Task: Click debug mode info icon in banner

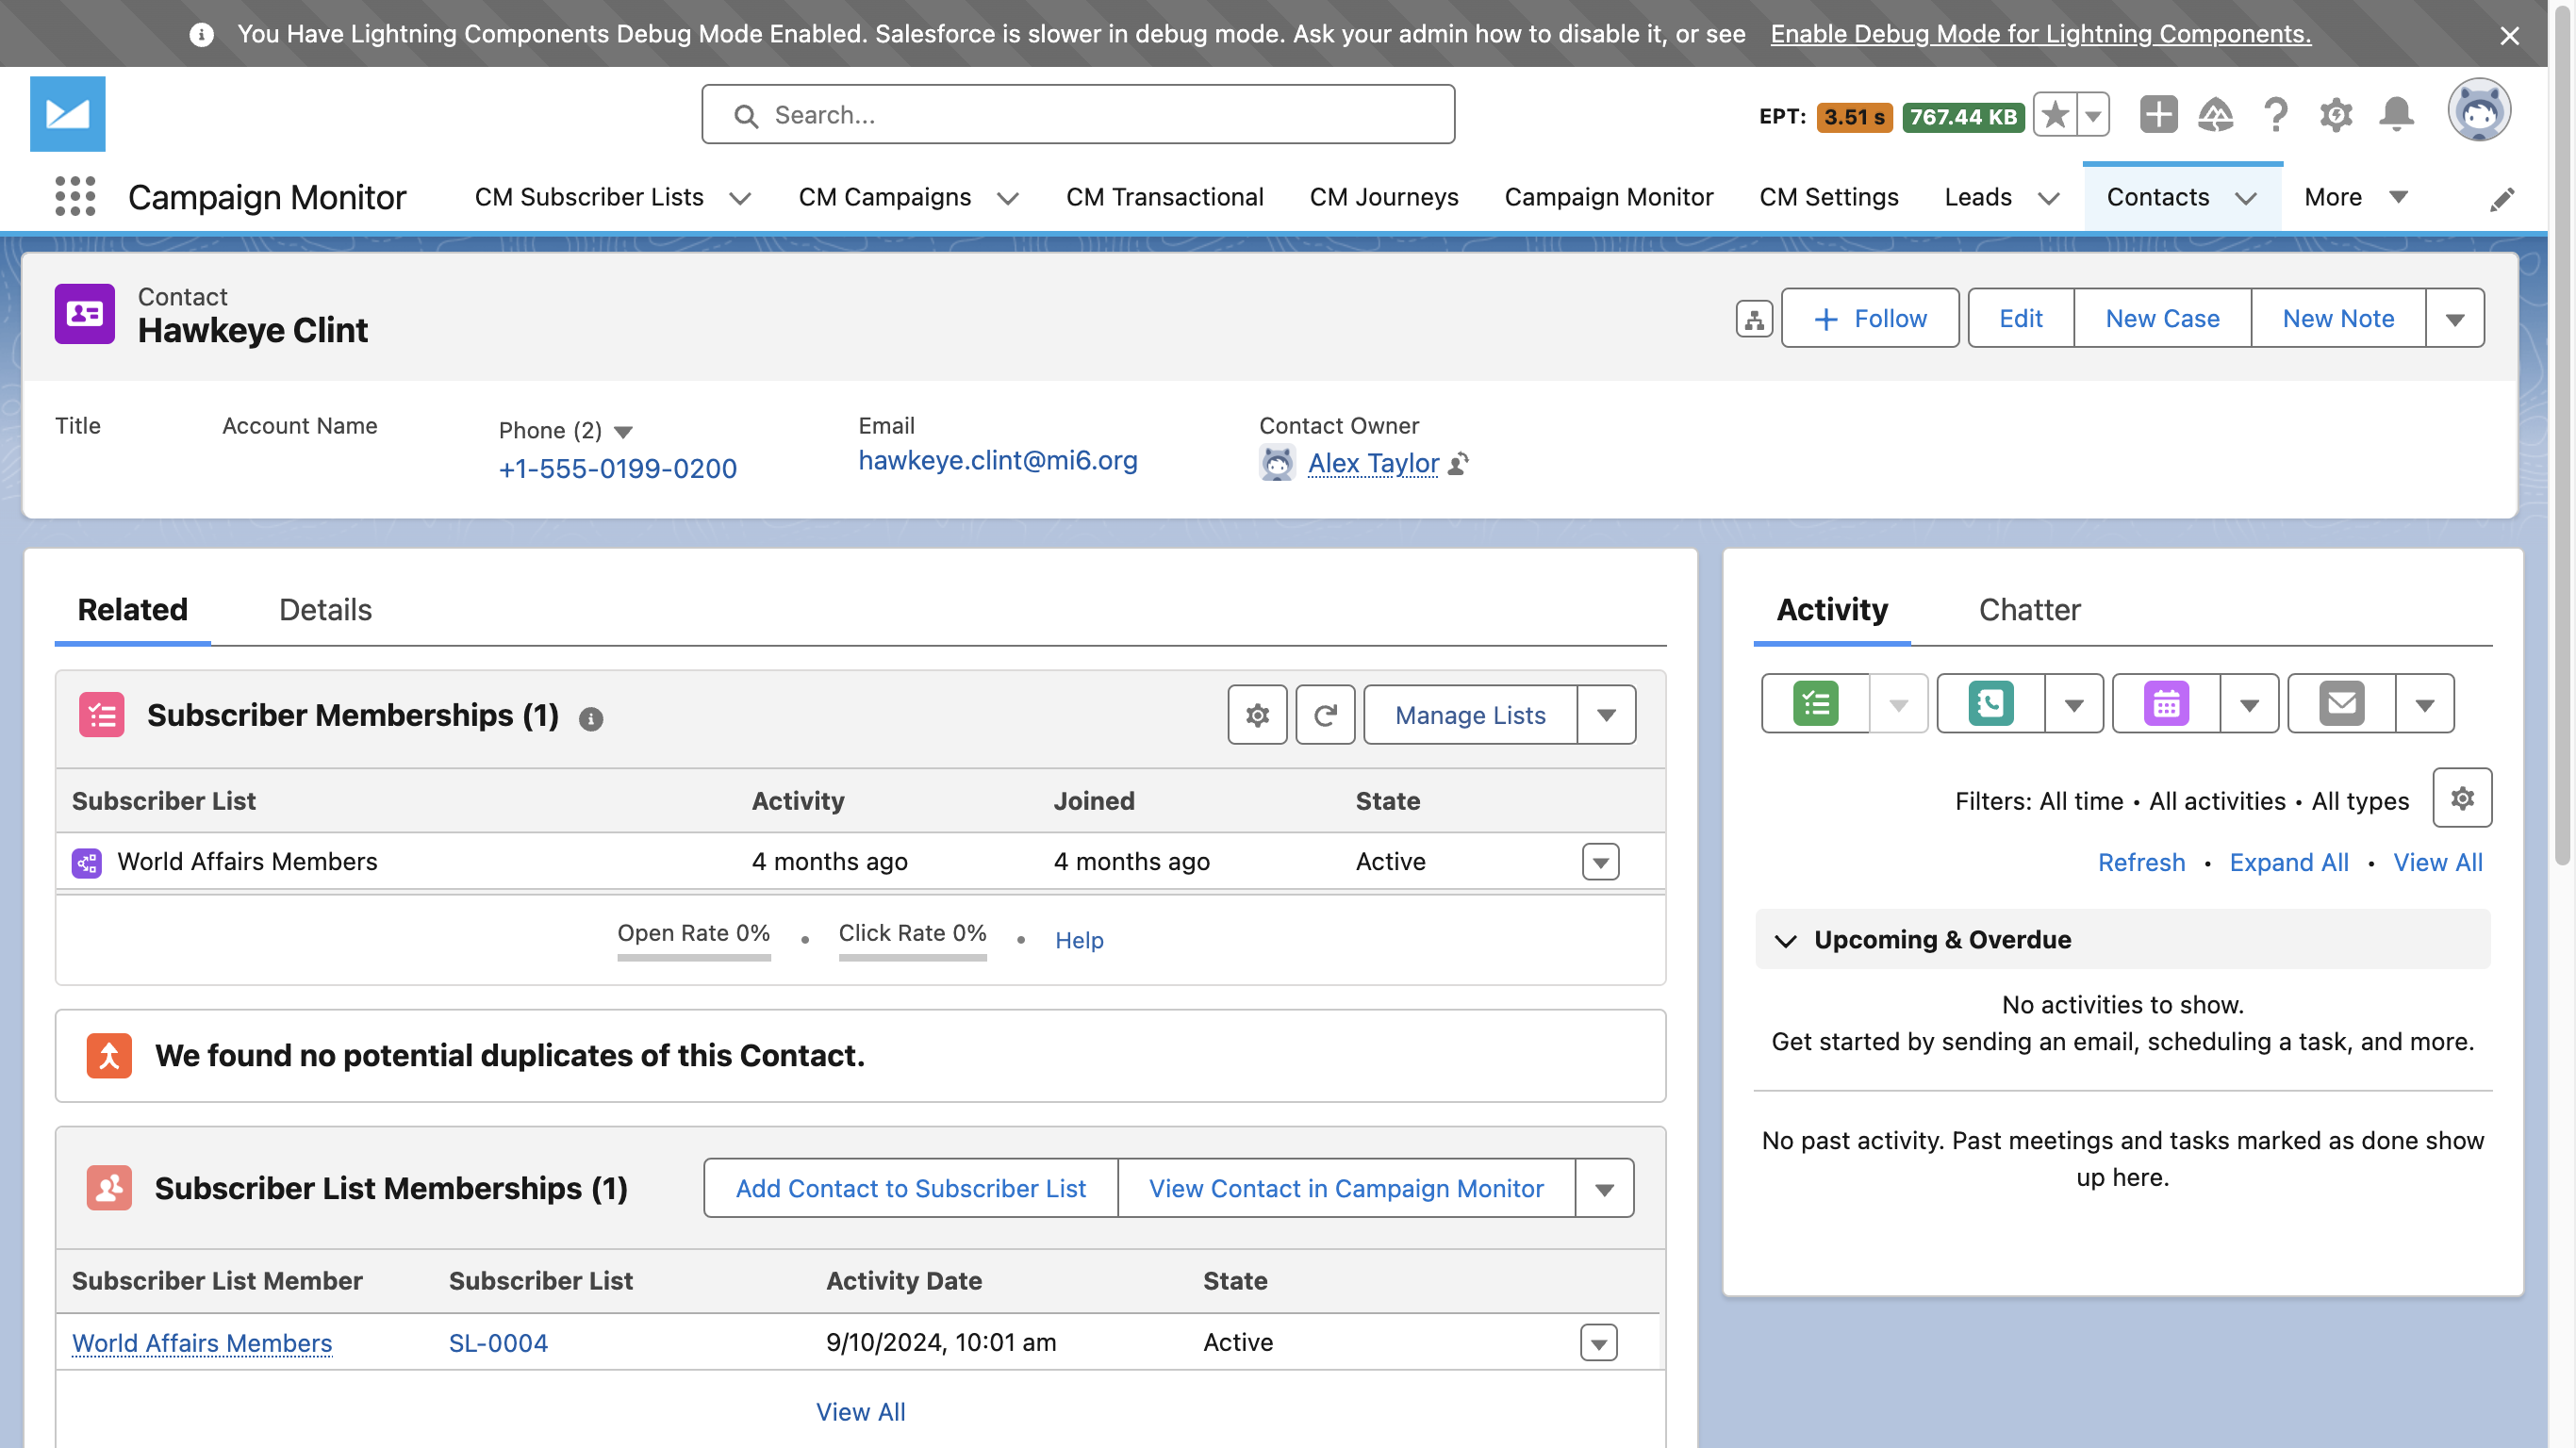Action: (201, 35)
